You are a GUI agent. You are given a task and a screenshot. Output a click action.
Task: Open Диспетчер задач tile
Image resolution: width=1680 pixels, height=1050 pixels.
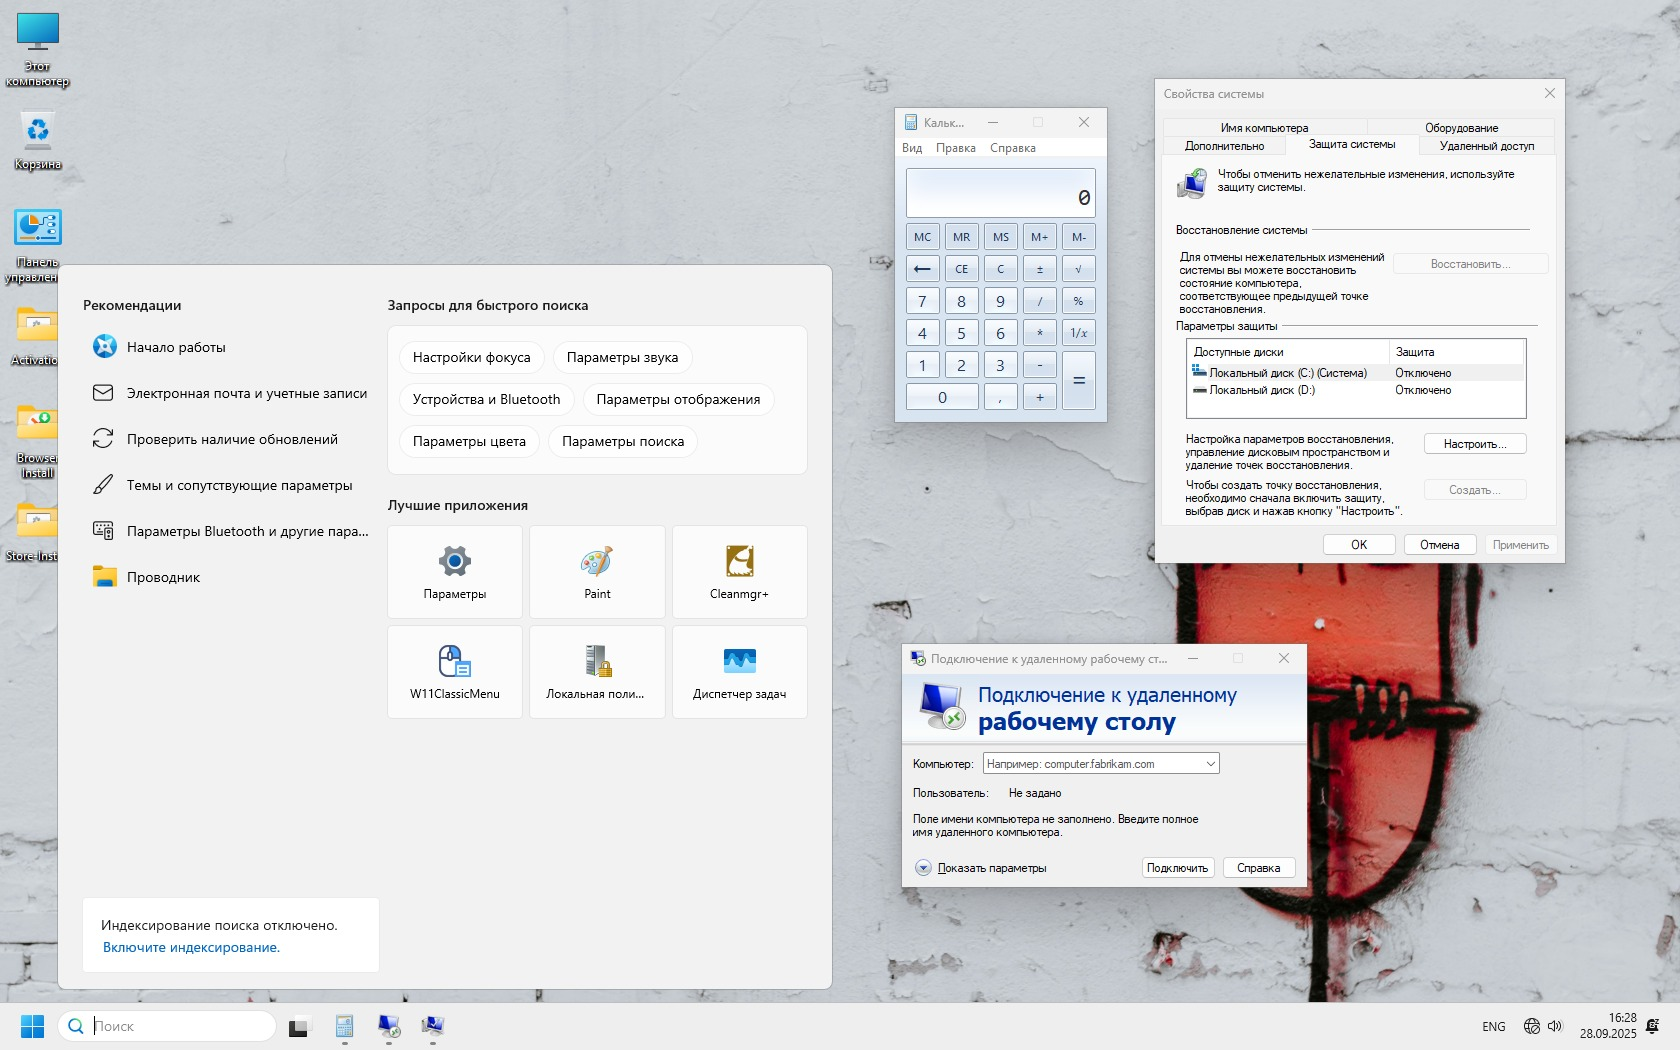click(x=739, y=671)
